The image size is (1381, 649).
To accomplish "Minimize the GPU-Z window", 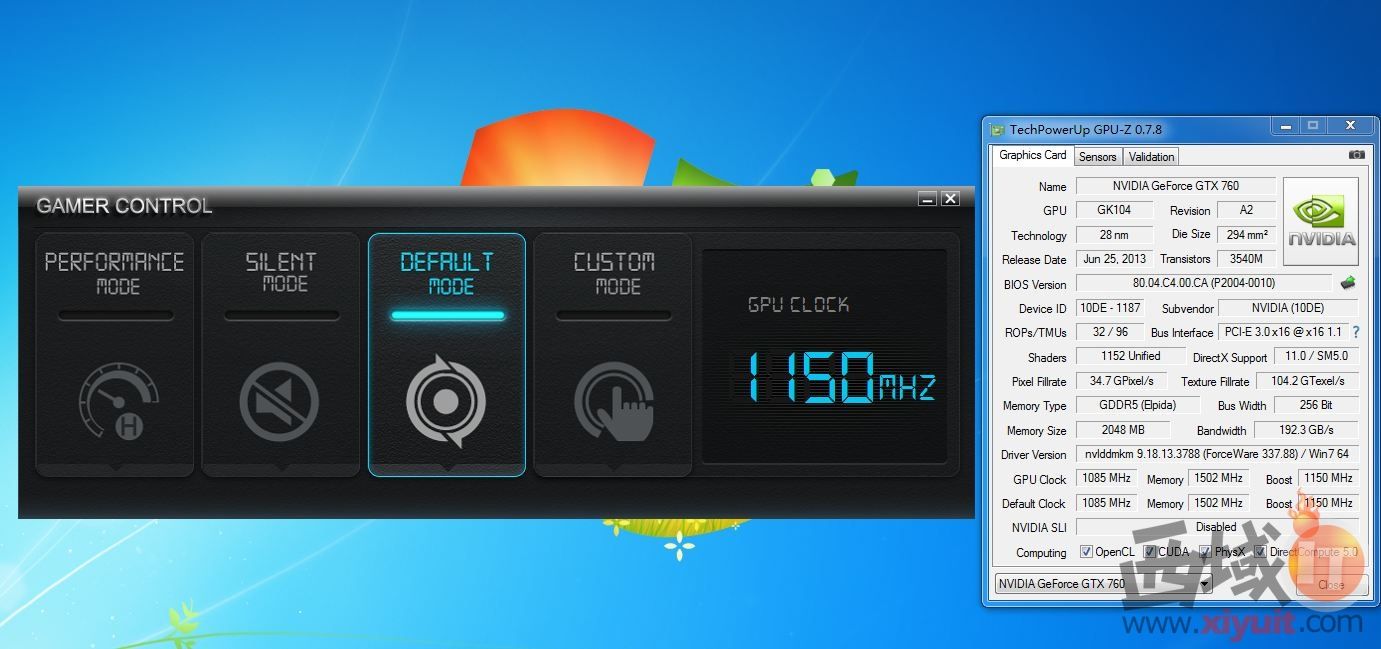I will click(1284, 126).
